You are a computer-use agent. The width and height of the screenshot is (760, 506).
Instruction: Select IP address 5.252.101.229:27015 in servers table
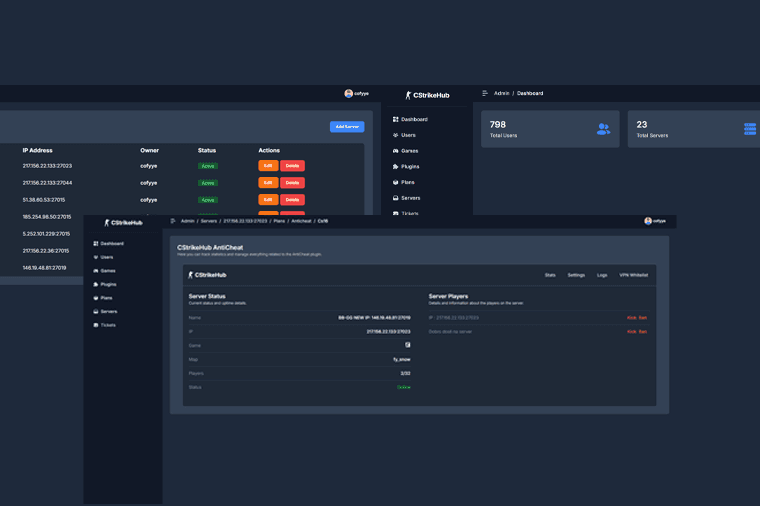(46, 234)
